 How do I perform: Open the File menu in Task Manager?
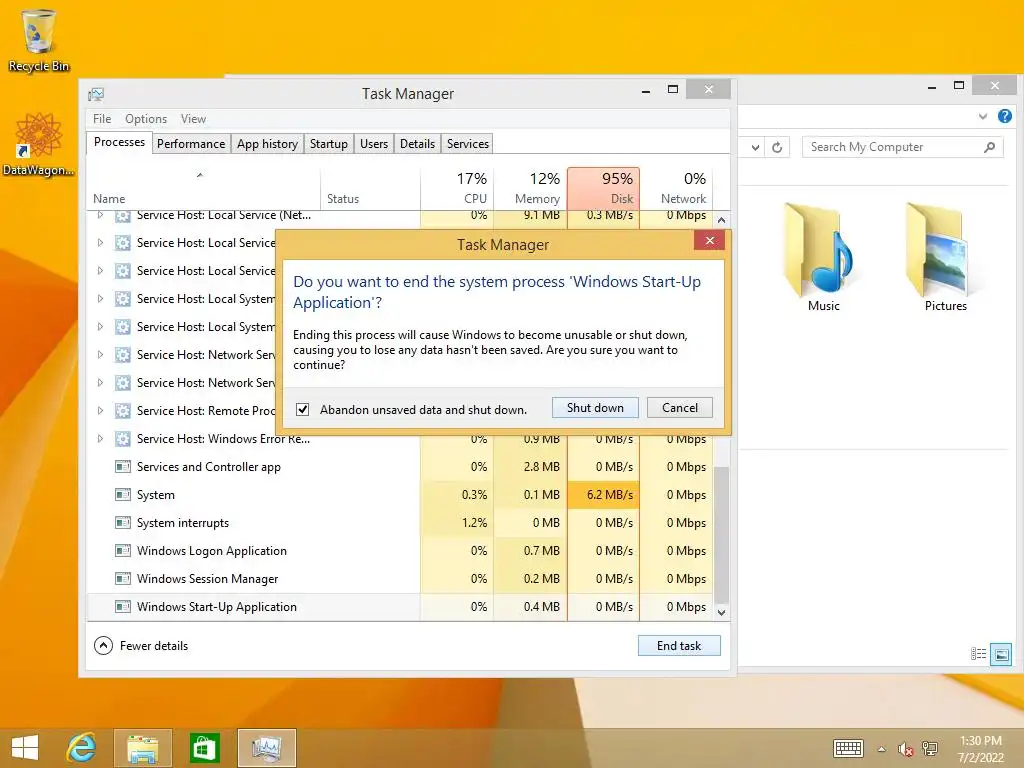click(102, 119)
